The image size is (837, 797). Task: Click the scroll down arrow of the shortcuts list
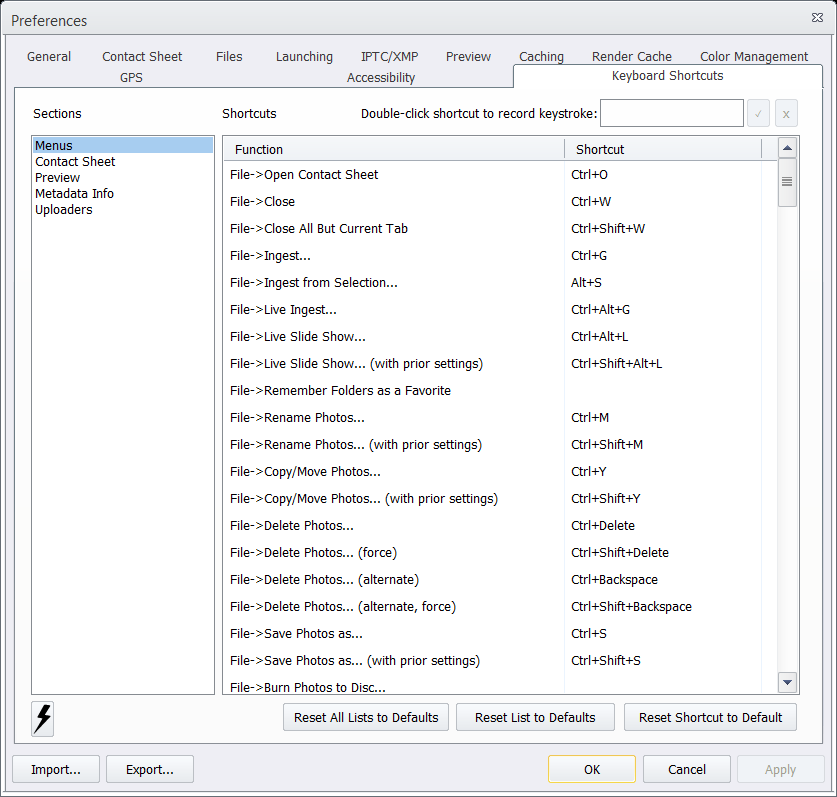coord(787,682)
